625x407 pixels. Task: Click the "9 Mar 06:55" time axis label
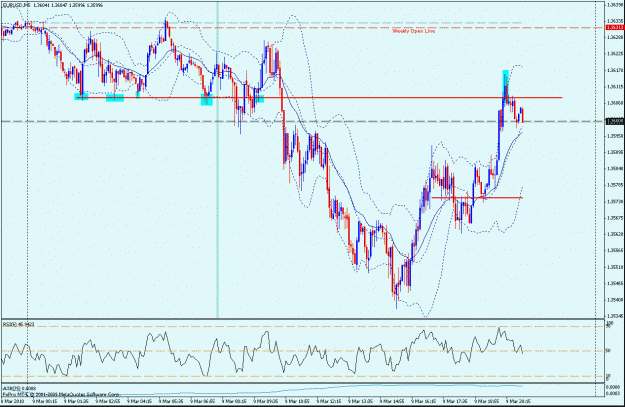click(x=203, y=401)
